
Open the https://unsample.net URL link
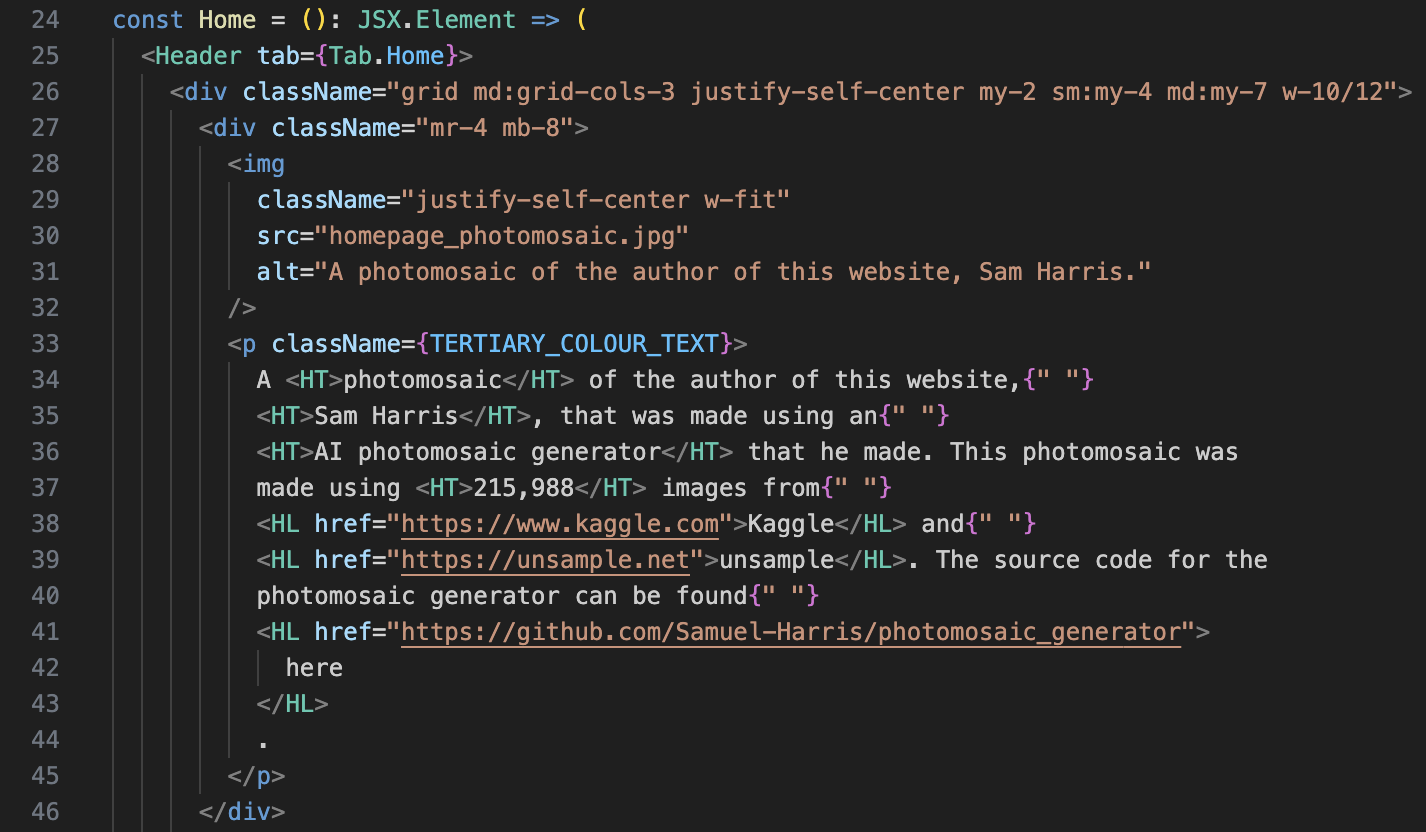point(546,559)
